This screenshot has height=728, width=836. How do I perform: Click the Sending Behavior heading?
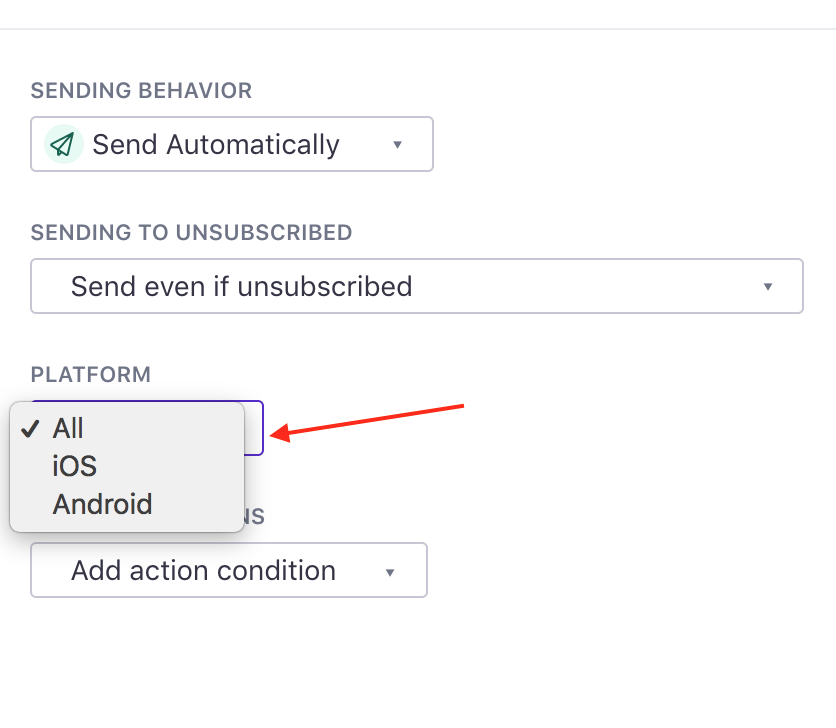tap(141, 91)
